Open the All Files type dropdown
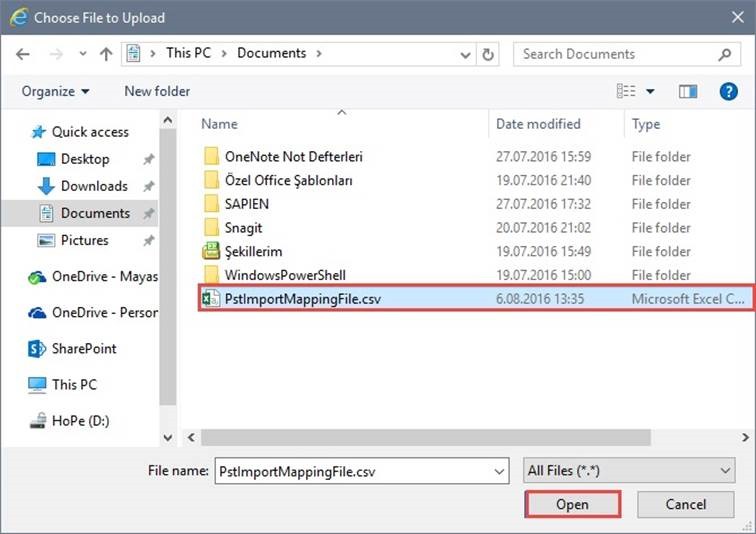 coord(629,470)
